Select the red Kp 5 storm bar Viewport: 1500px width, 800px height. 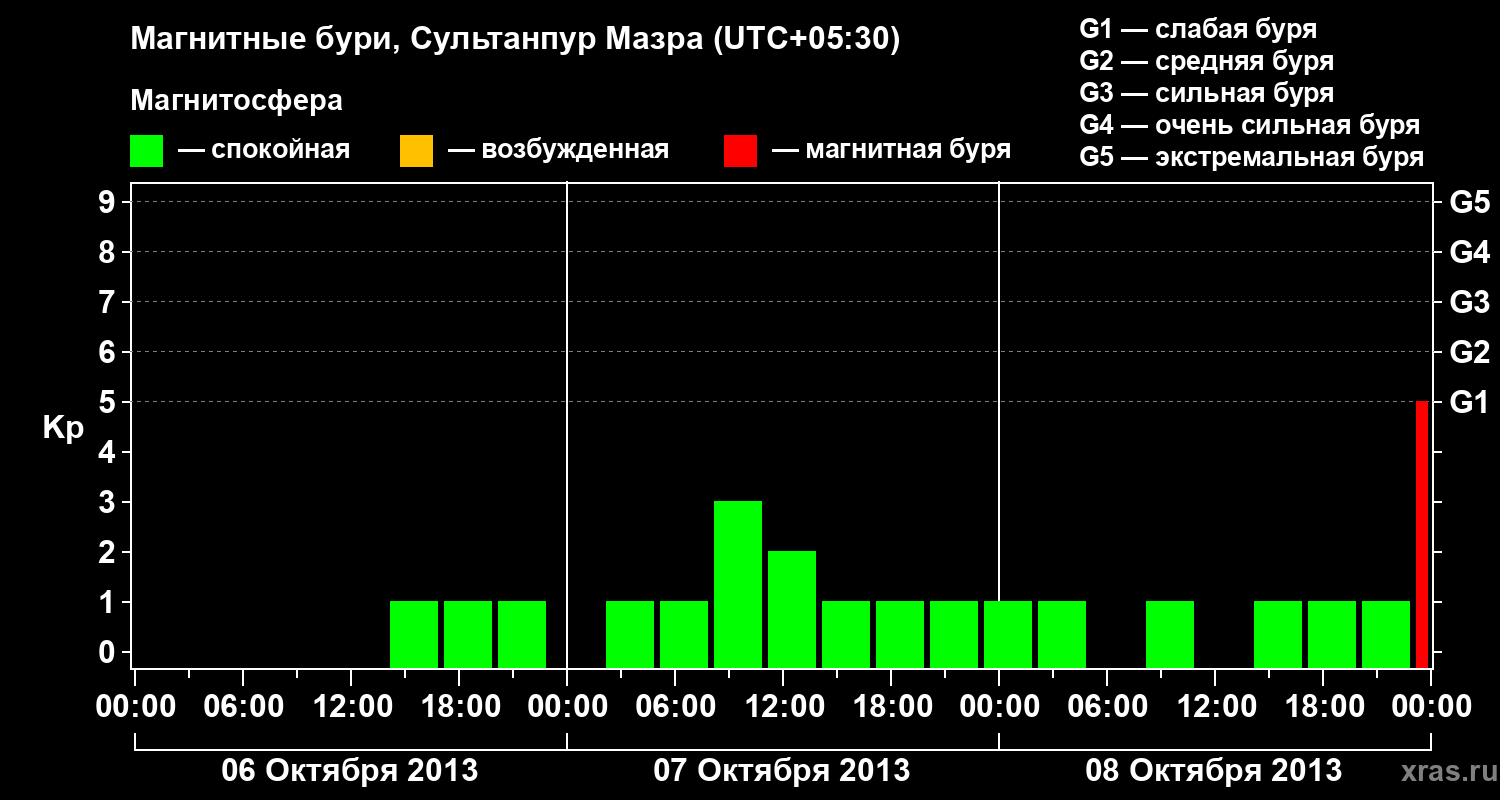(x=1422, y=534)
